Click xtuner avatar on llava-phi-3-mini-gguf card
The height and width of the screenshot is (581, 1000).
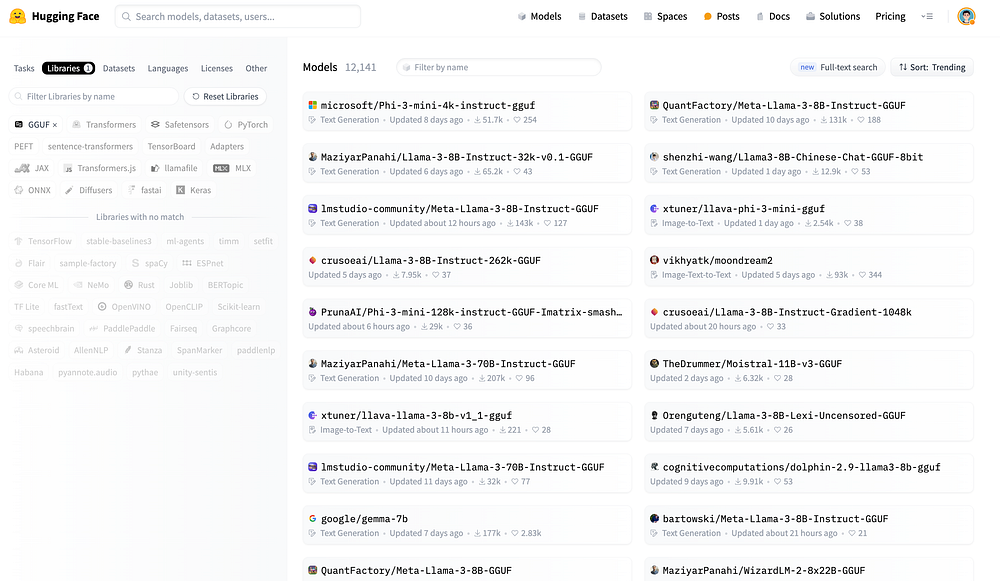click(654, 209)
